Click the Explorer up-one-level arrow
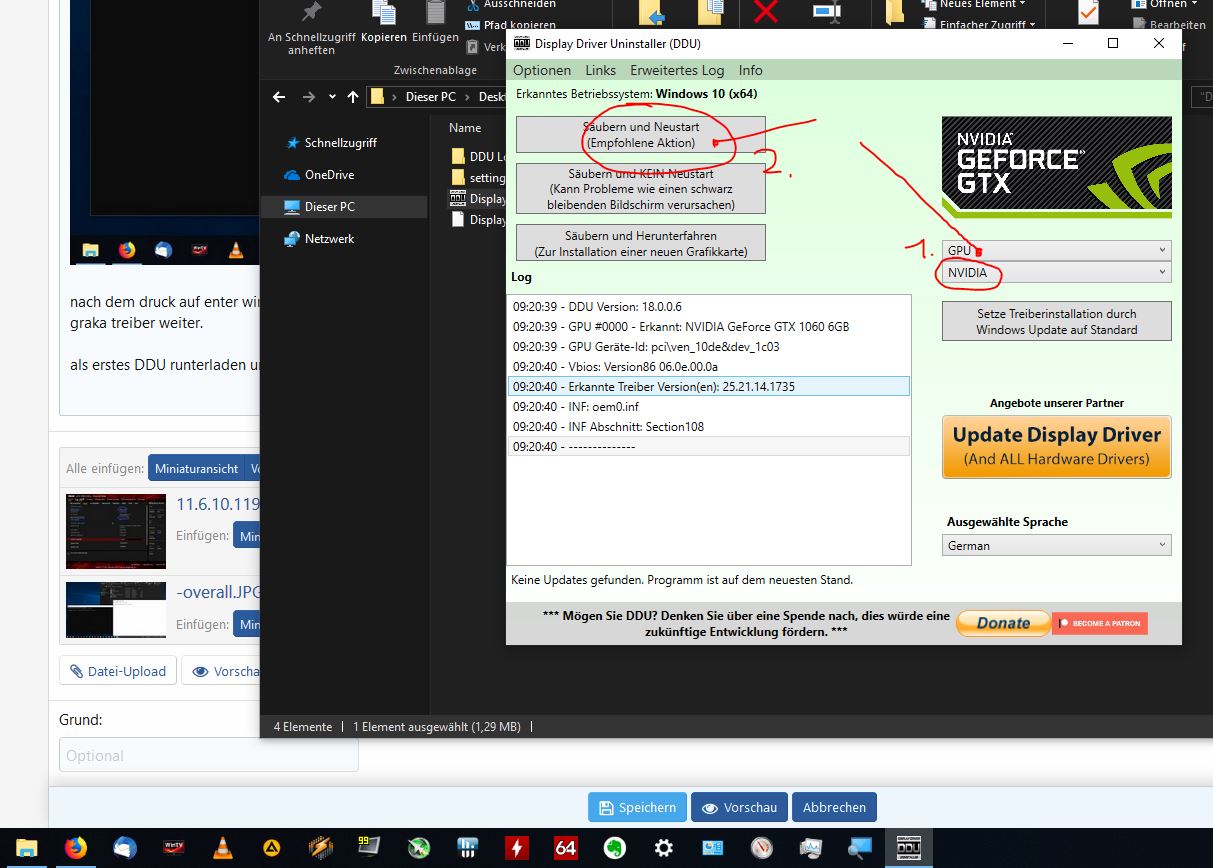The image size is (1213, 868). click(x=352, y=97)
